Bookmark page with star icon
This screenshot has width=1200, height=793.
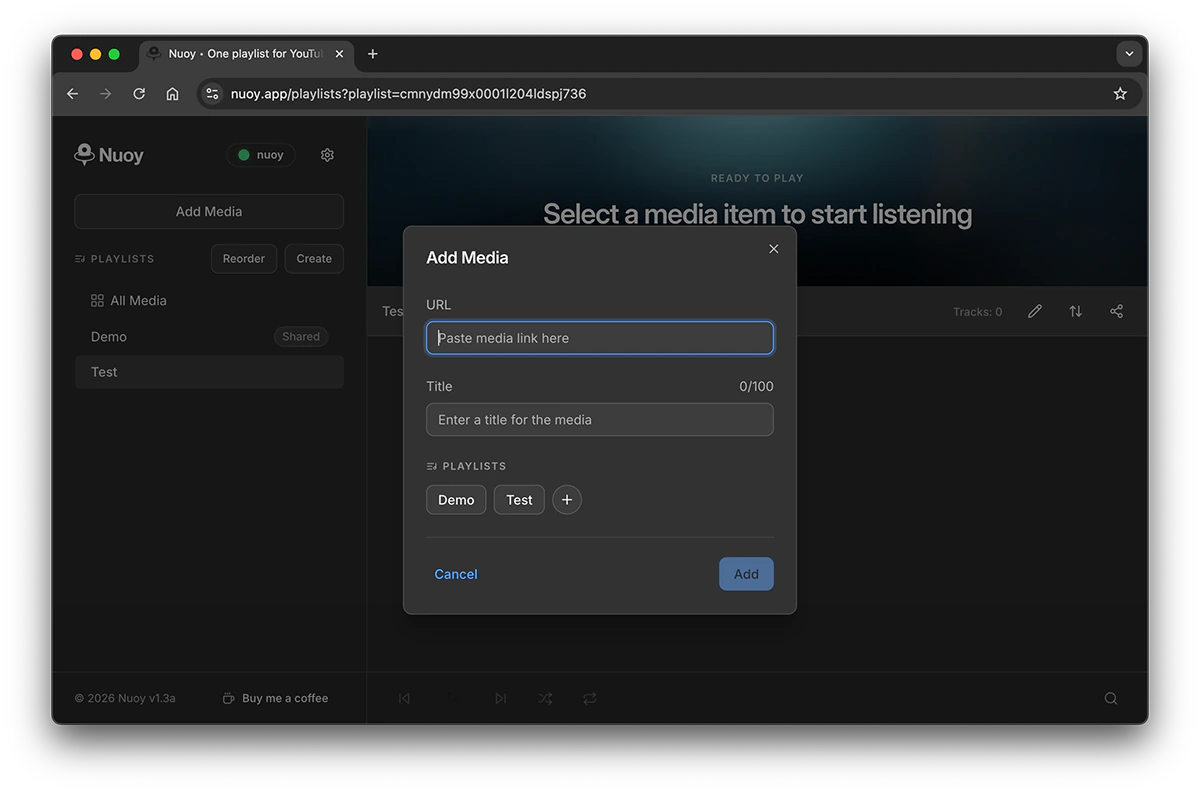tap(1120, 94)
